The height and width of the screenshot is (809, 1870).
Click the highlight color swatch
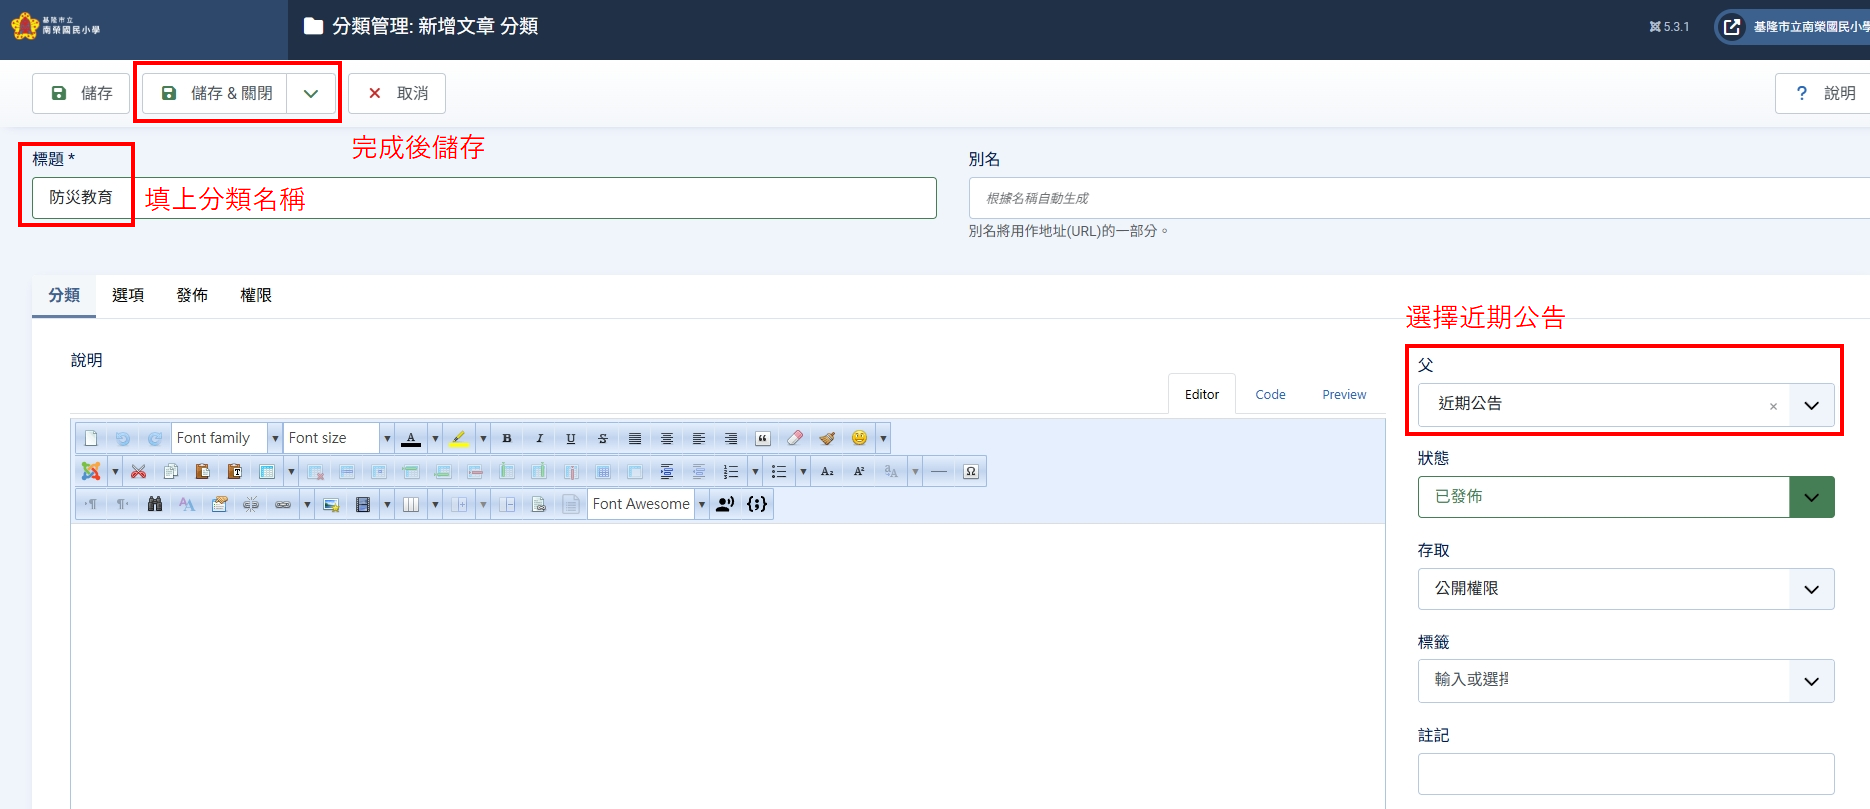[x=459, y=438]
